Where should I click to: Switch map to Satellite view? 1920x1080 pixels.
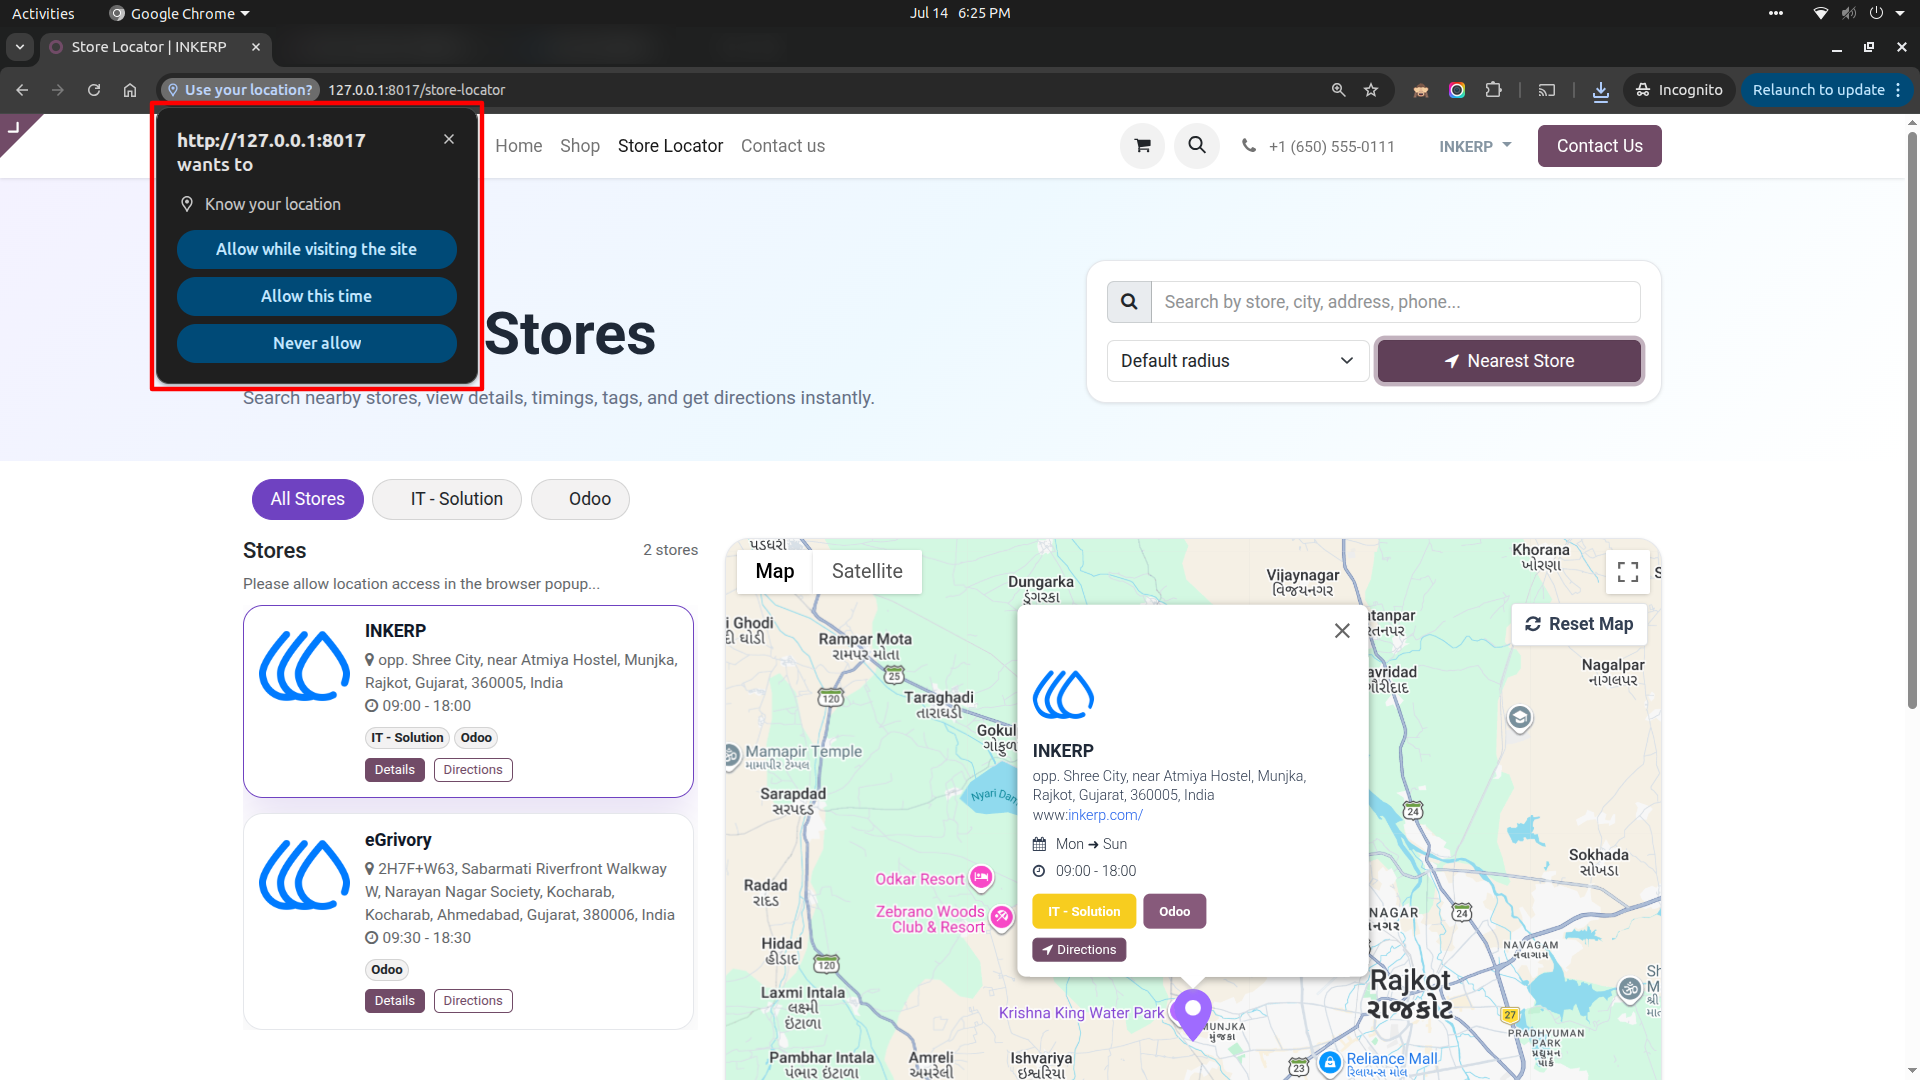click(867, 571)
